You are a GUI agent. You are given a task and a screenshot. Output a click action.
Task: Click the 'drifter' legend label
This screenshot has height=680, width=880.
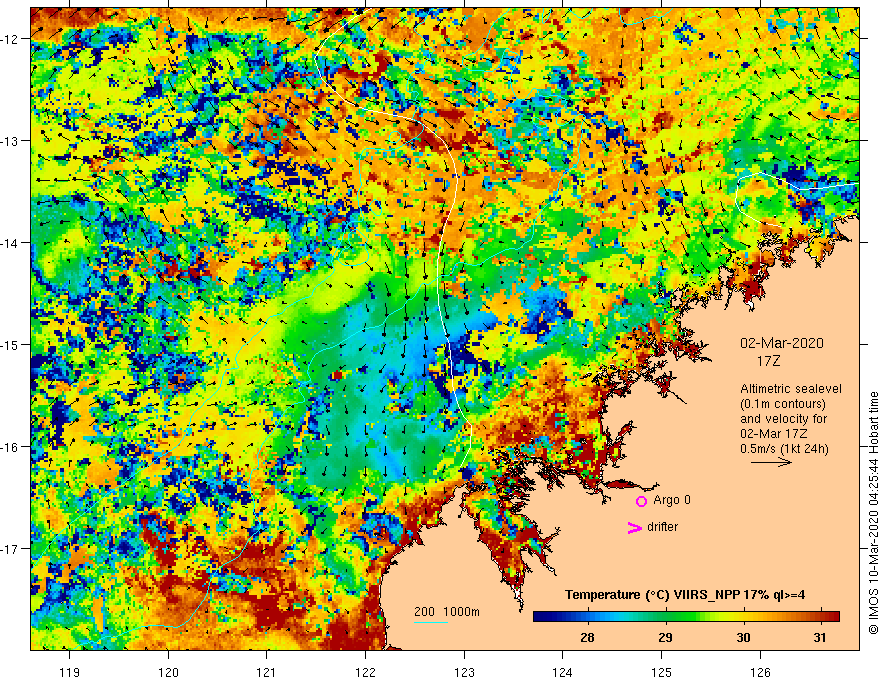(662, 527)
